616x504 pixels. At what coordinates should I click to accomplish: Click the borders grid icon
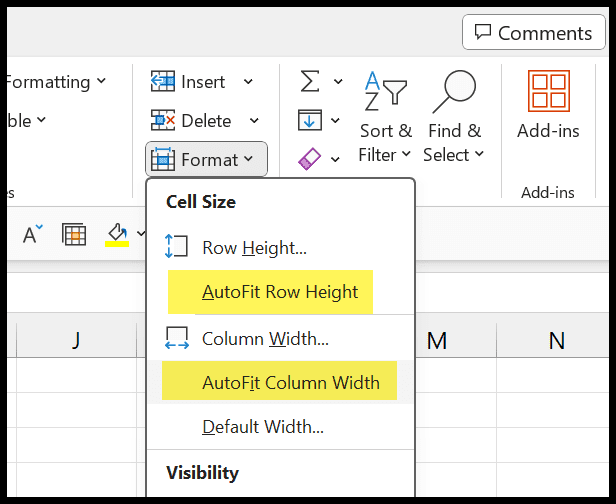[74, 235]
